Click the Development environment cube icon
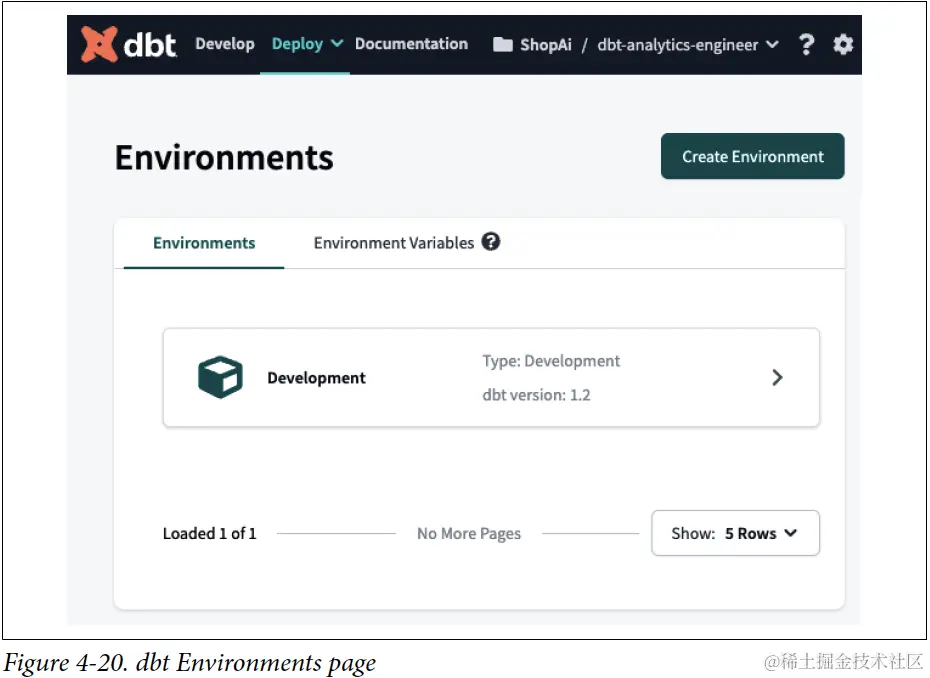The width and height of the screenshot is (930, 678). 220,378
